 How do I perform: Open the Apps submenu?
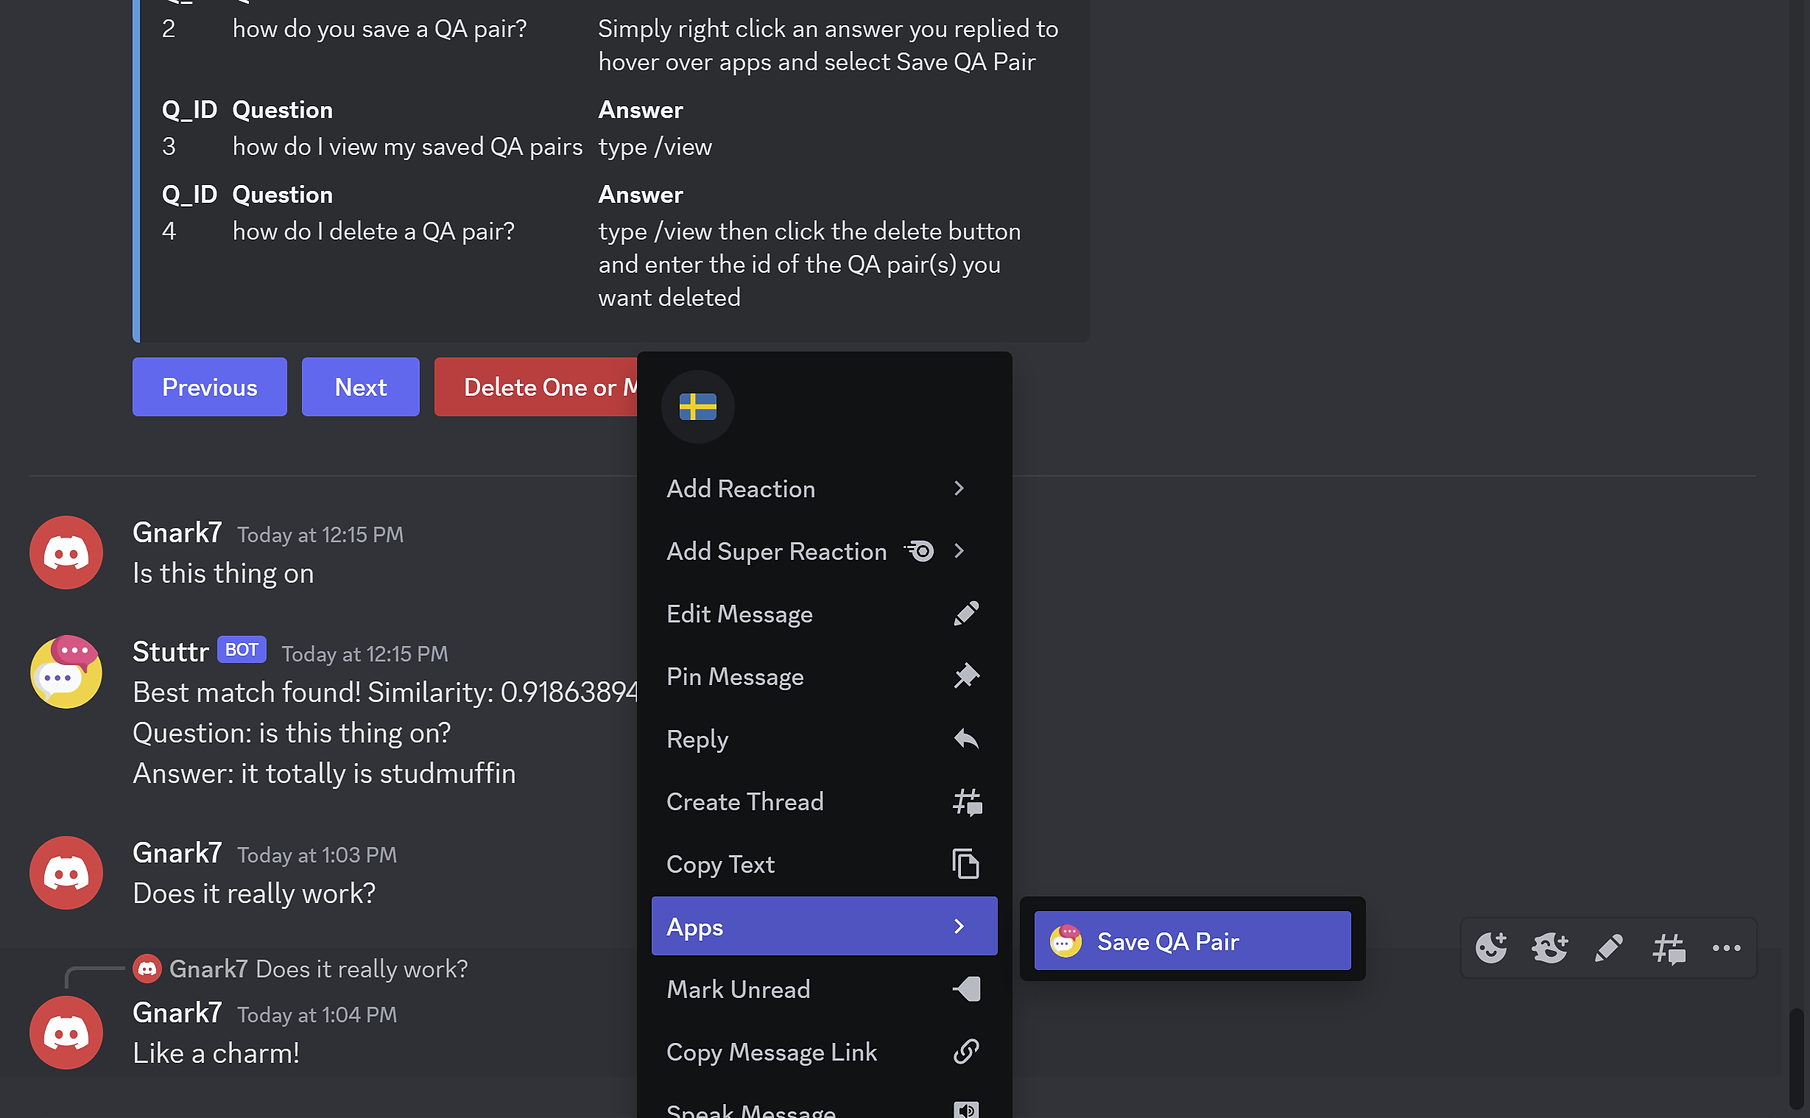[x=823, y=926]
